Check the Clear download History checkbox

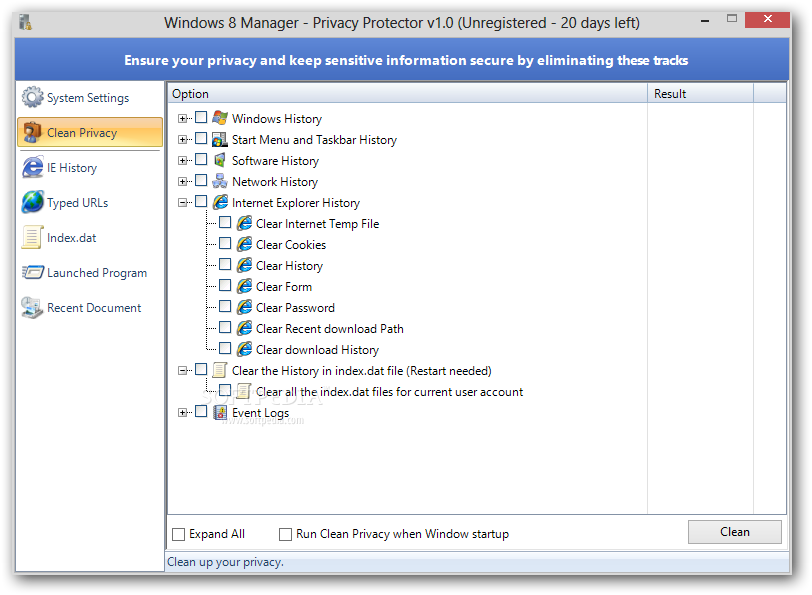pos(225,349)
